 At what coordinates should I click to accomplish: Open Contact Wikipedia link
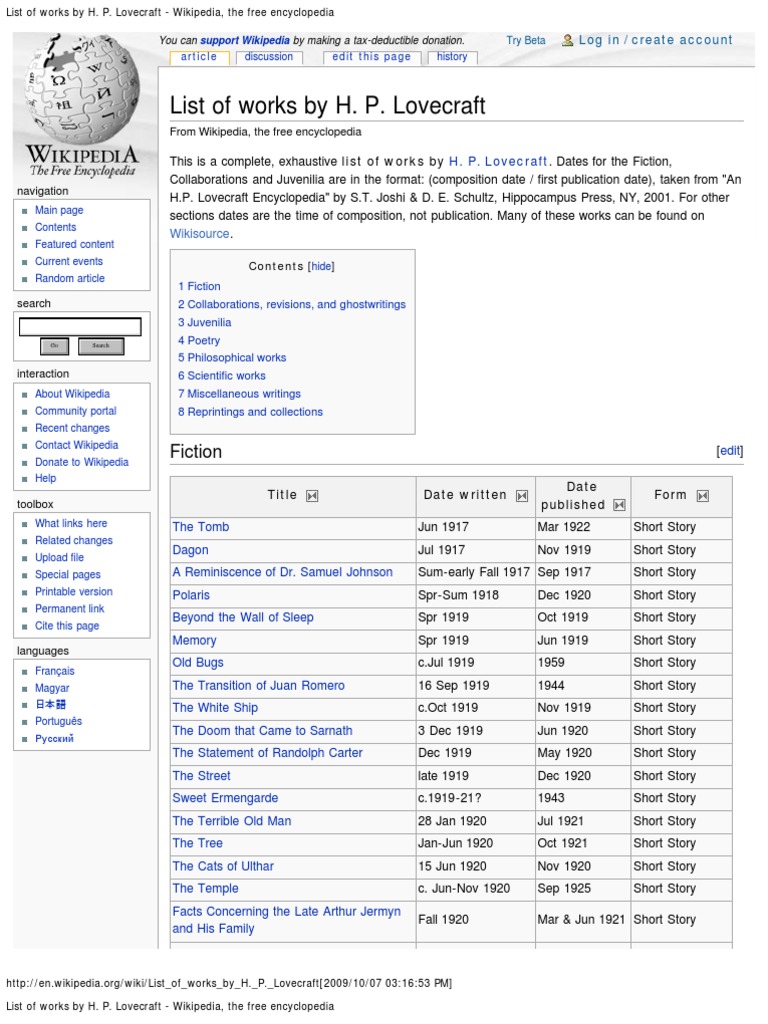[x=76, y=445]
